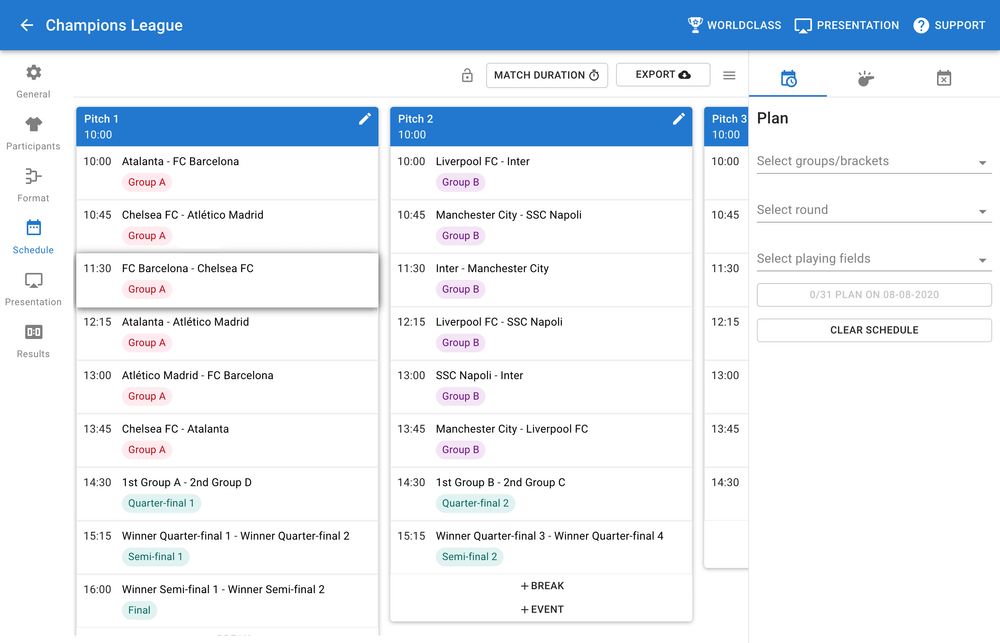Open Participants section in sidebar
This screenshot has width=1000, height=643.
(33, 134)
